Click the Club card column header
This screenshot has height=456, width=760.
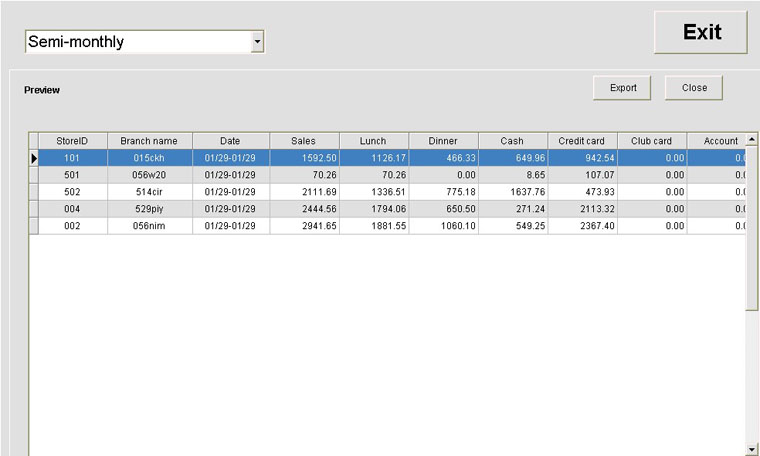click(x=652, y=141)
